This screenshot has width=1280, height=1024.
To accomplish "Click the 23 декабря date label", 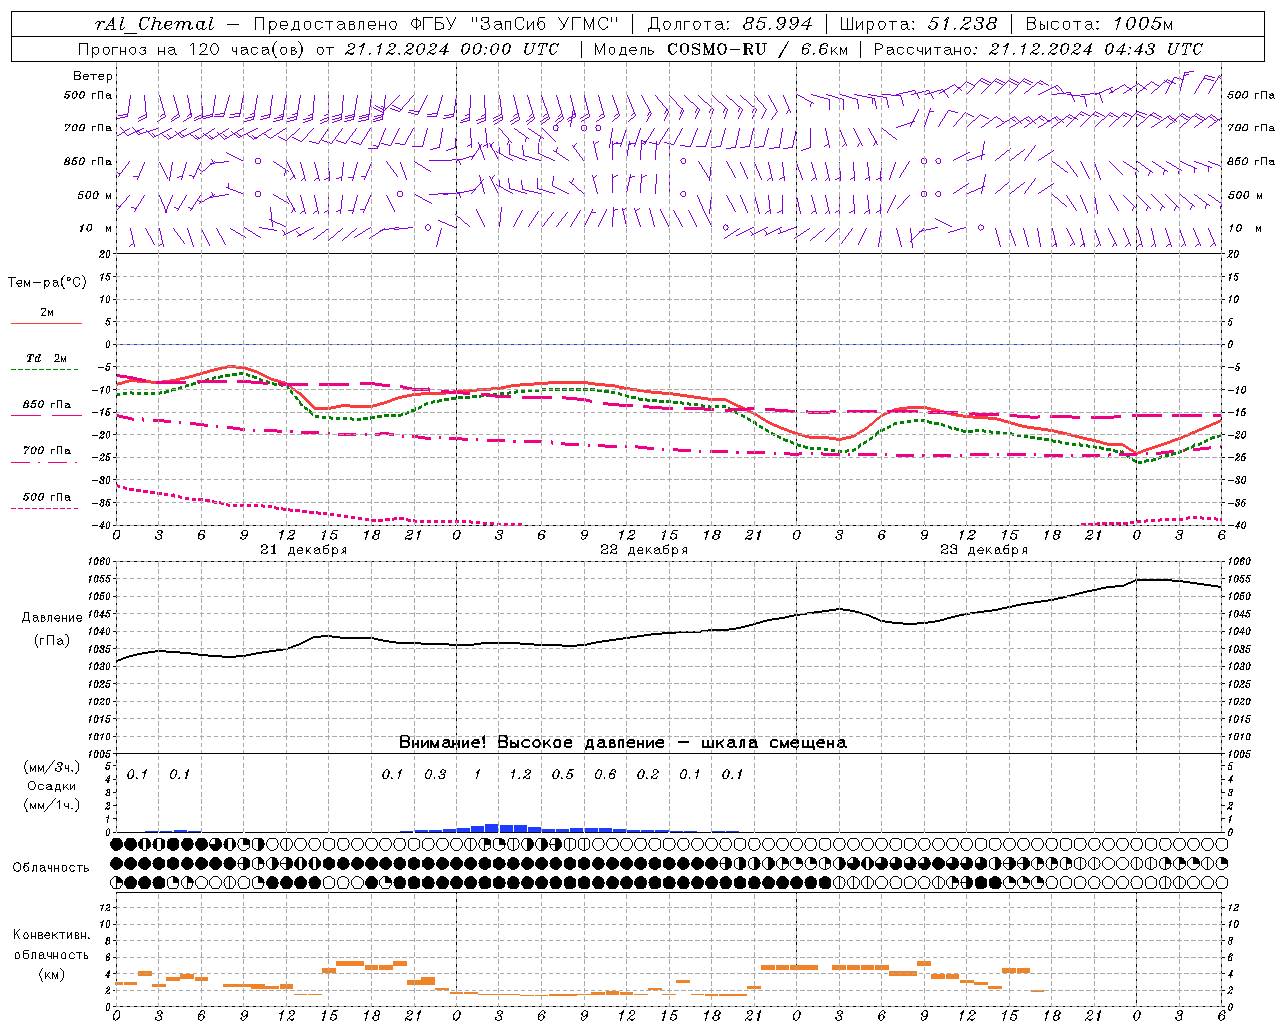I will (x=984, y=550).
